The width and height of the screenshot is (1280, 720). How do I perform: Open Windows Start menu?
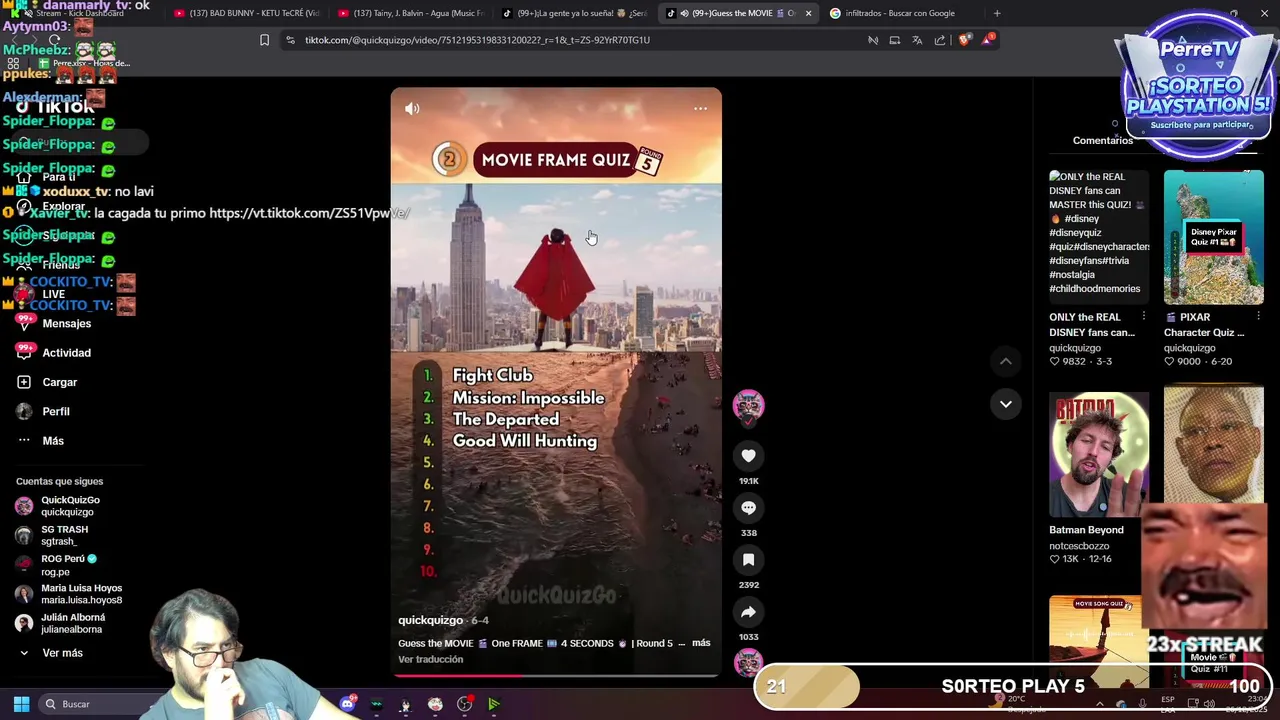21,704
